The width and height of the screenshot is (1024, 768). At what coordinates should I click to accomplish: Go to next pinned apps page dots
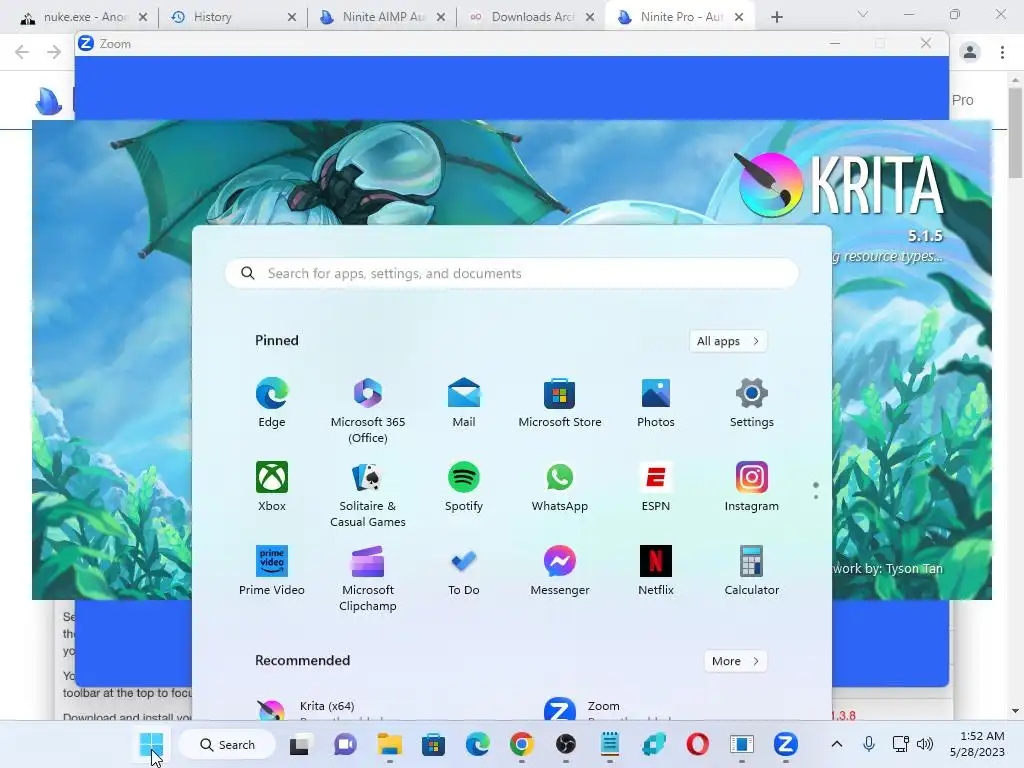coord(816,491)
